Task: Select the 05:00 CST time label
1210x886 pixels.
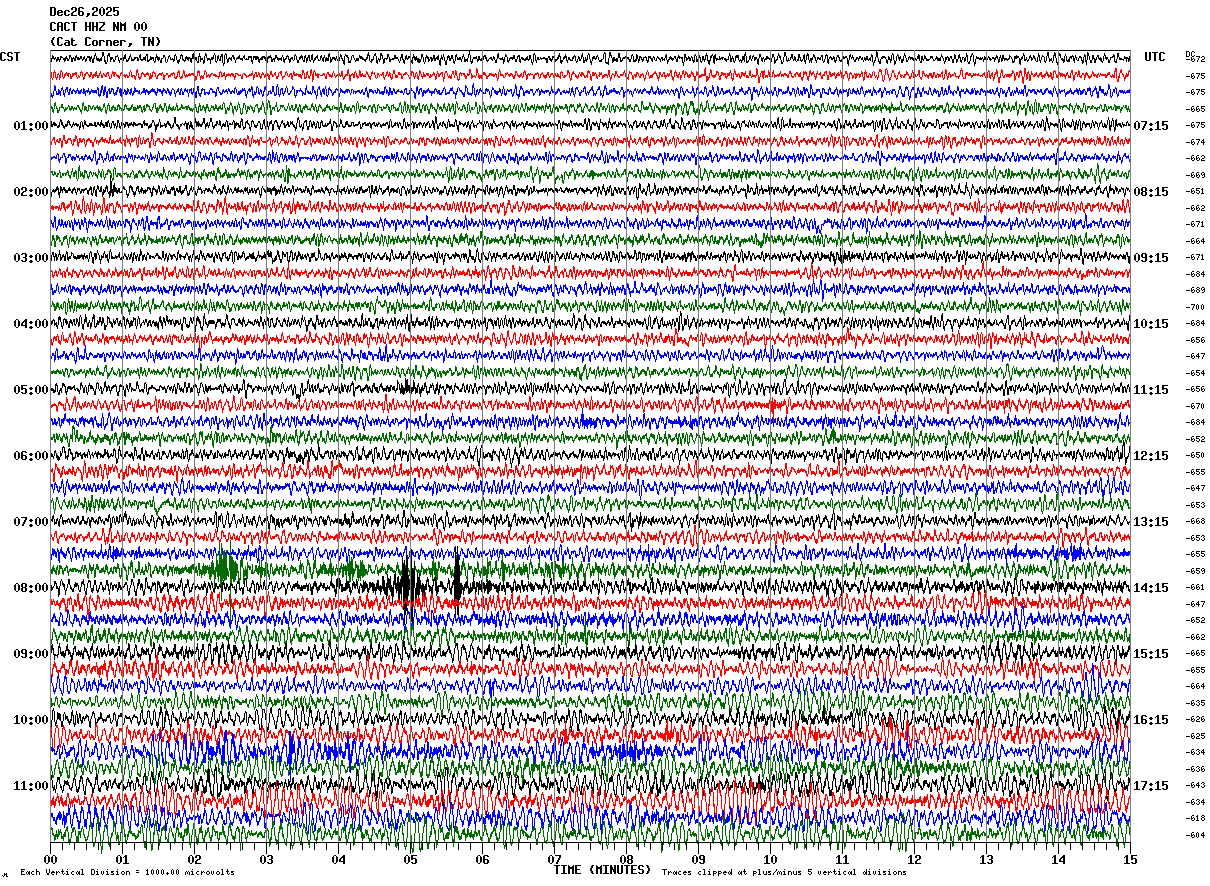Action: (31, 390)
